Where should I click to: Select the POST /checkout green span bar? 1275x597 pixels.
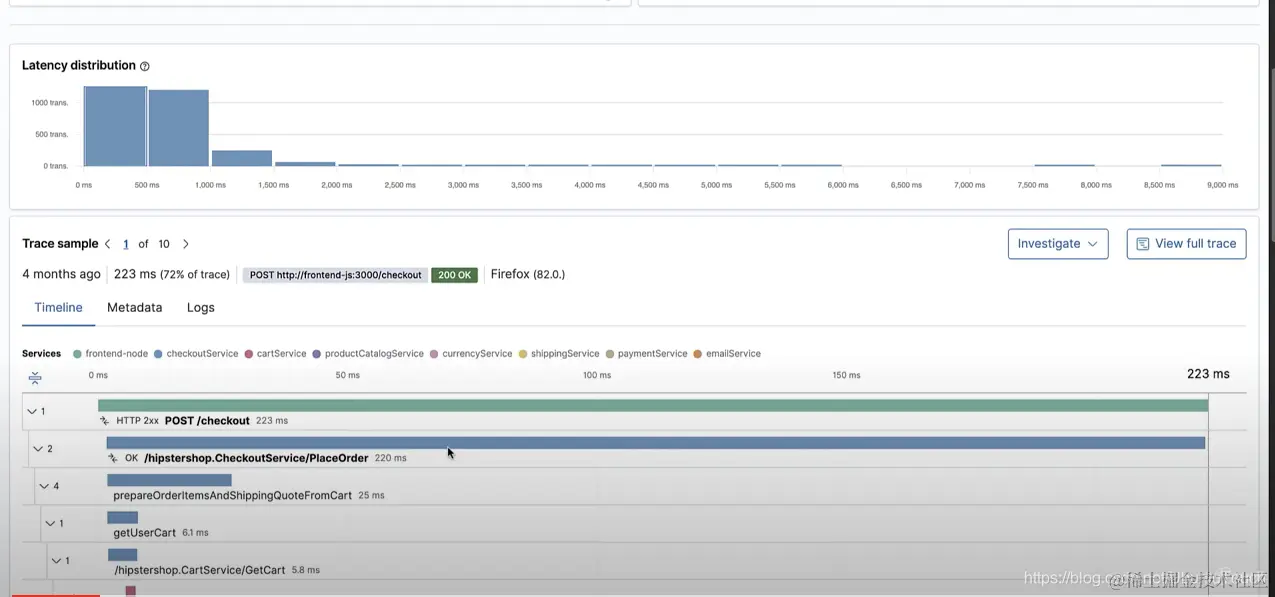click(x=653, y=405)
